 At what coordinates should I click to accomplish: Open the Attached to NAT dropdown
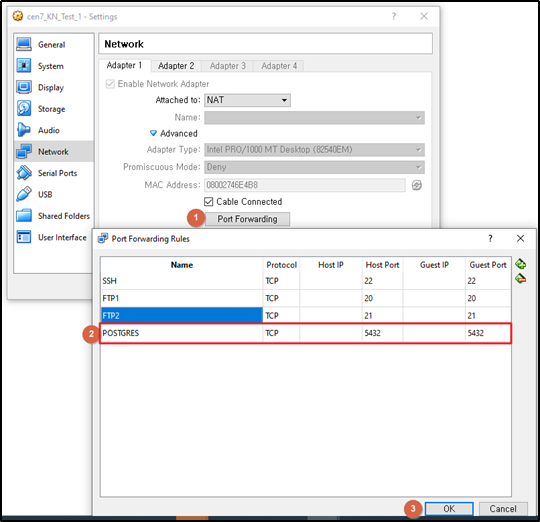(x=247, y=100)
